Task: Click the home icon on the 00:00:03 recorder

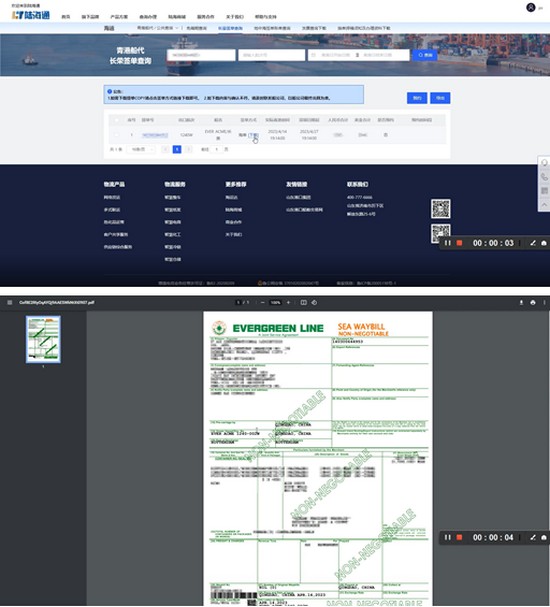Action: (x=544, y=243)
